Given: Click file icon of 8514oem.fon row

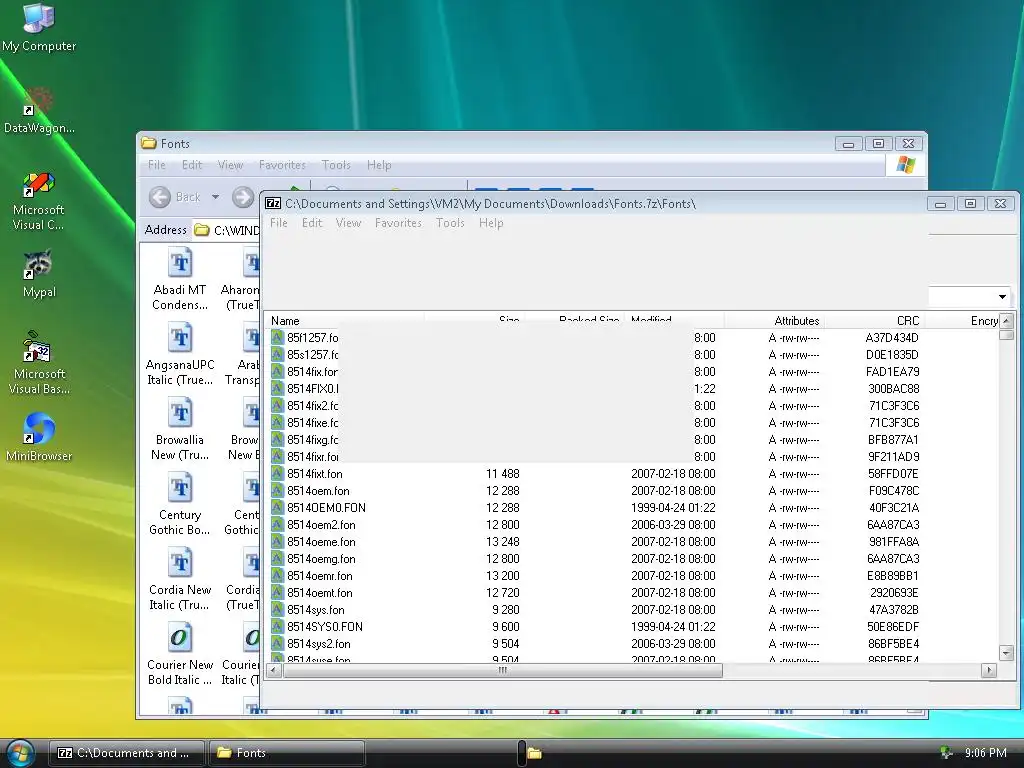Looking at the screenshot, I should 278,490.
